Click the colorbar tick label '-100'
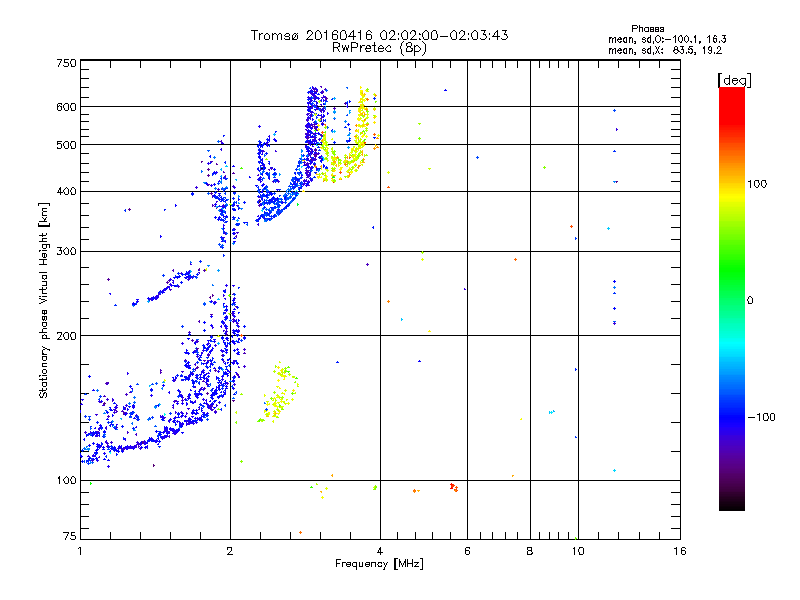800x600 pixels. tap(761, 417)
